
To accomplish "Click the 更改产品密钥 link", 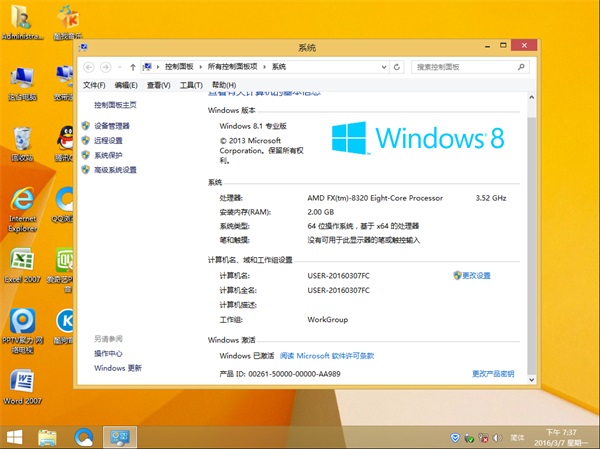I will pyautogui.click(x=493, y=373).
